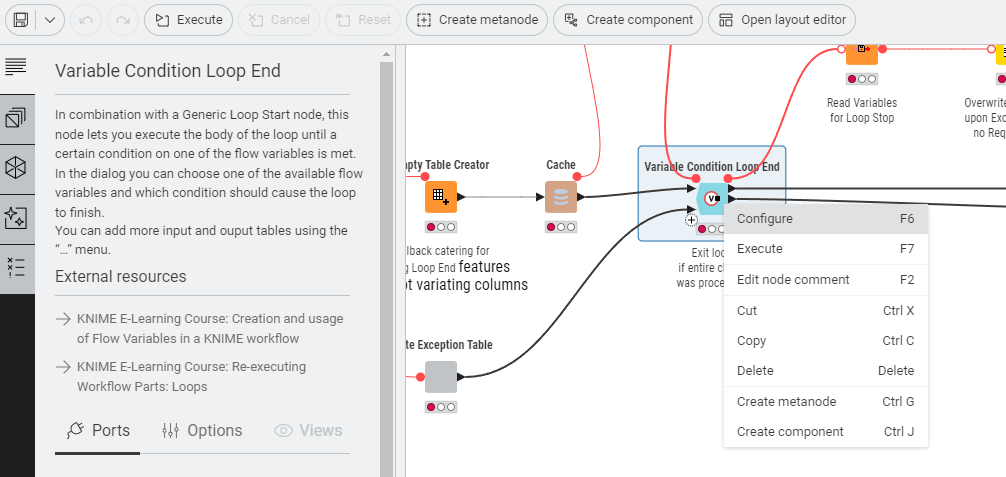Click the Cache node name label
Viewport: 1006px width, 477px height.
click(x=561, y=165)
